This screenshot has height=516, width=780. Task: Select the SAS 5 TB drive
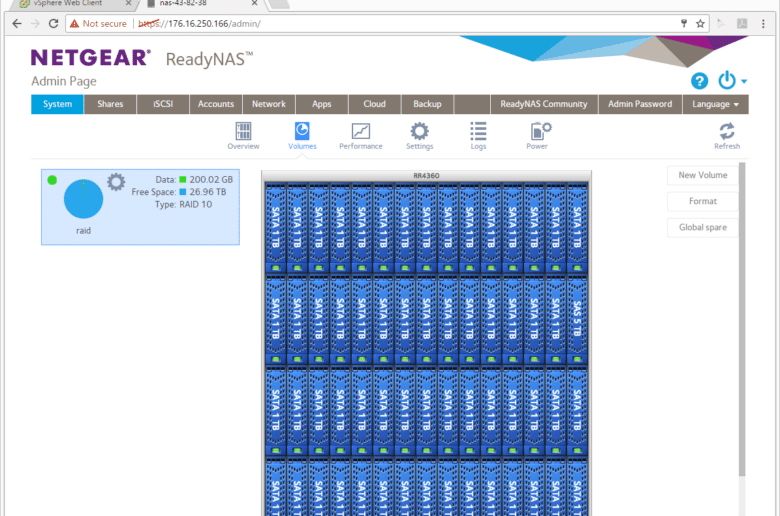click(577, 320)
